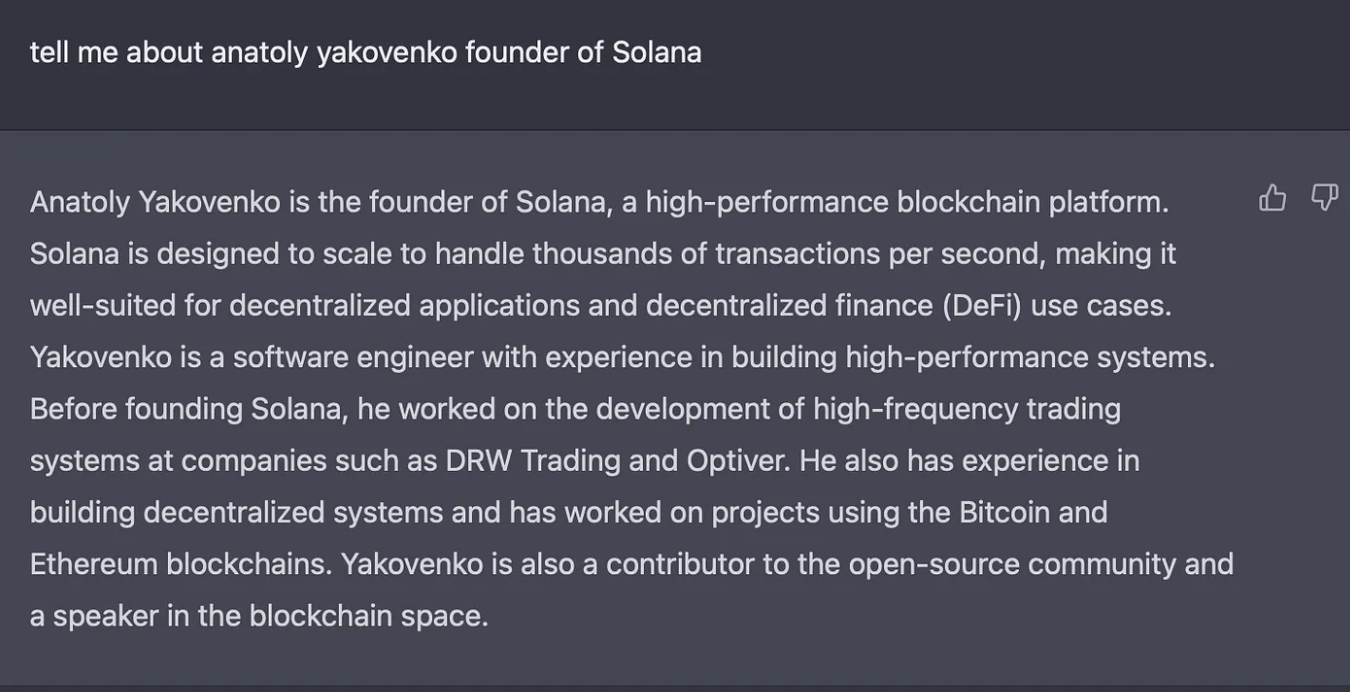Click the word 'Bitcoin' in the response
This screenshot has width=1350, height=692.
(x=1005, y=512)
